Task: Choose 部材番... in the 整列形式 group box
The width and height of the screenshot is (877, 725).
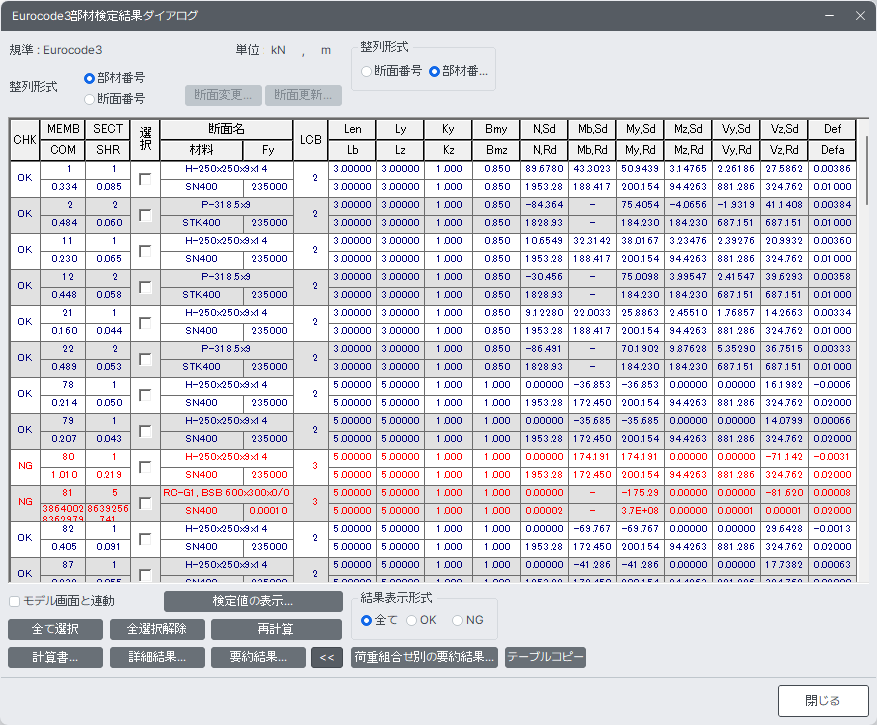Action: pos(435,71)
